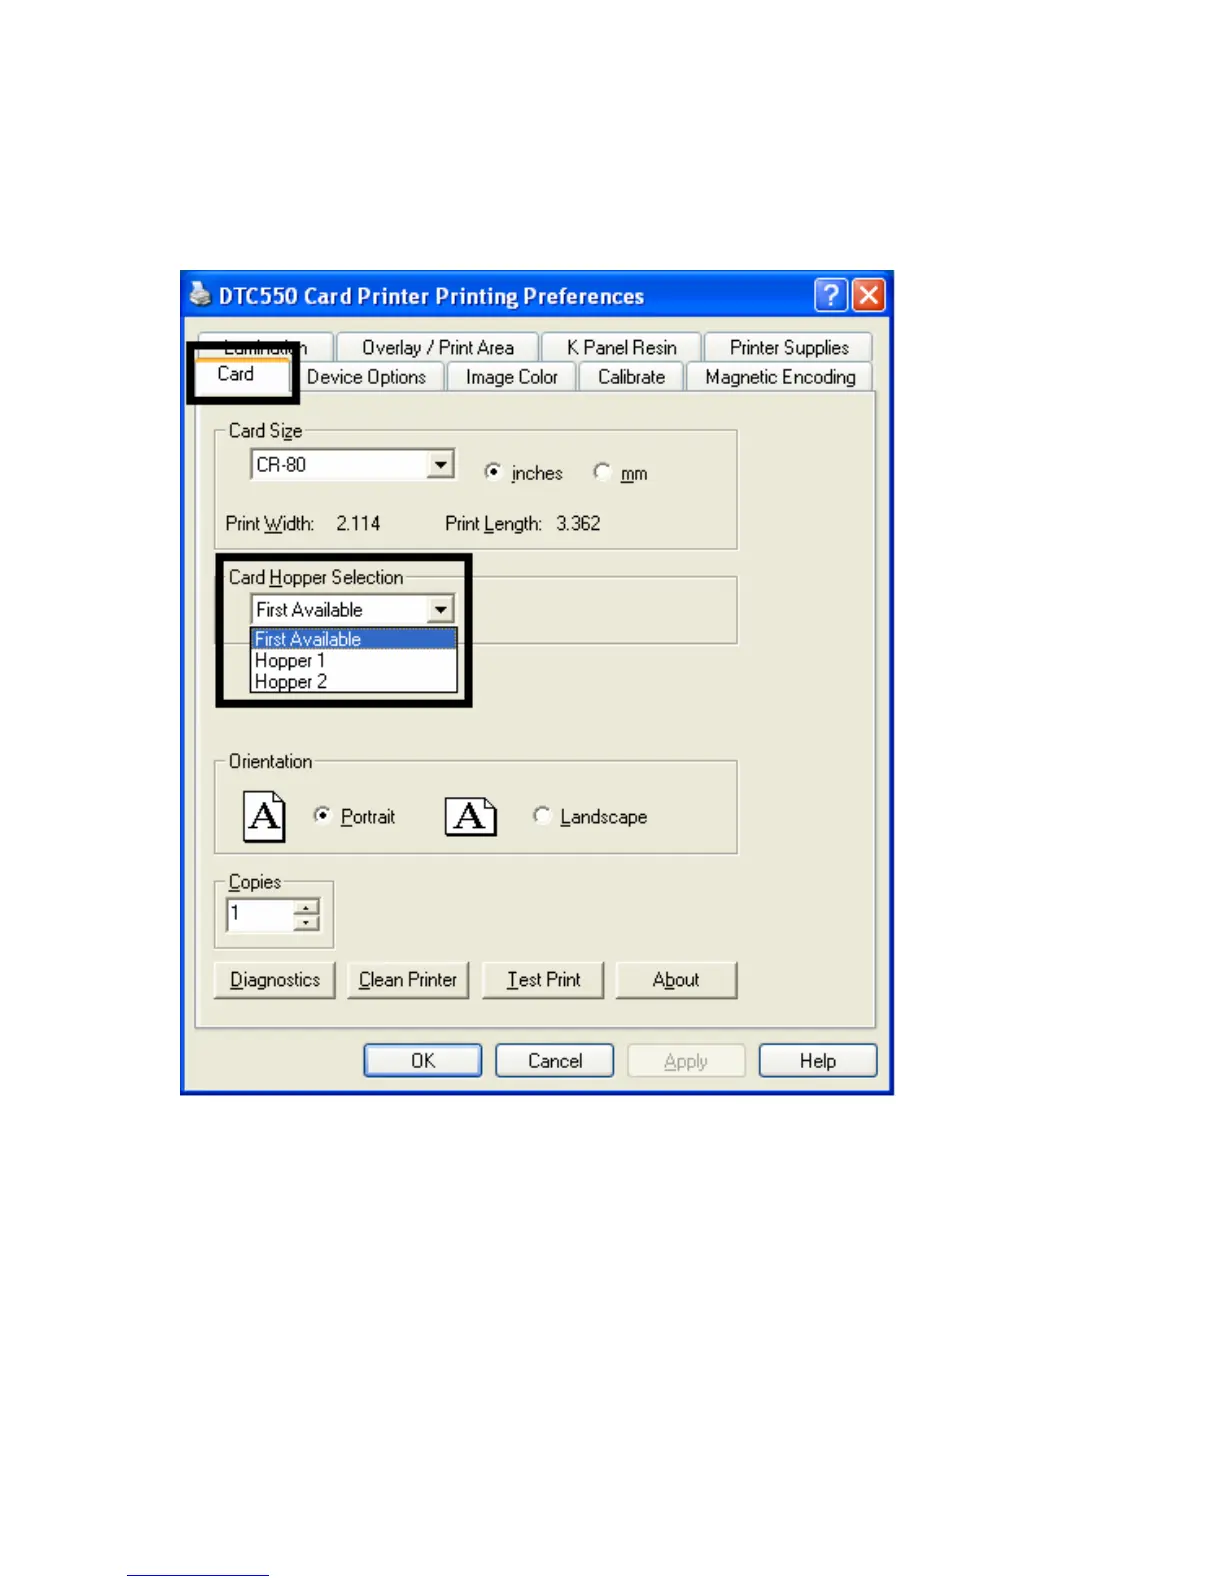Image resolution: width=1224 pixels, height=1584 pixels.
Task: Collapse the Card Hopper Selection dropdown arrow
Action: click(x=440, y=609)
